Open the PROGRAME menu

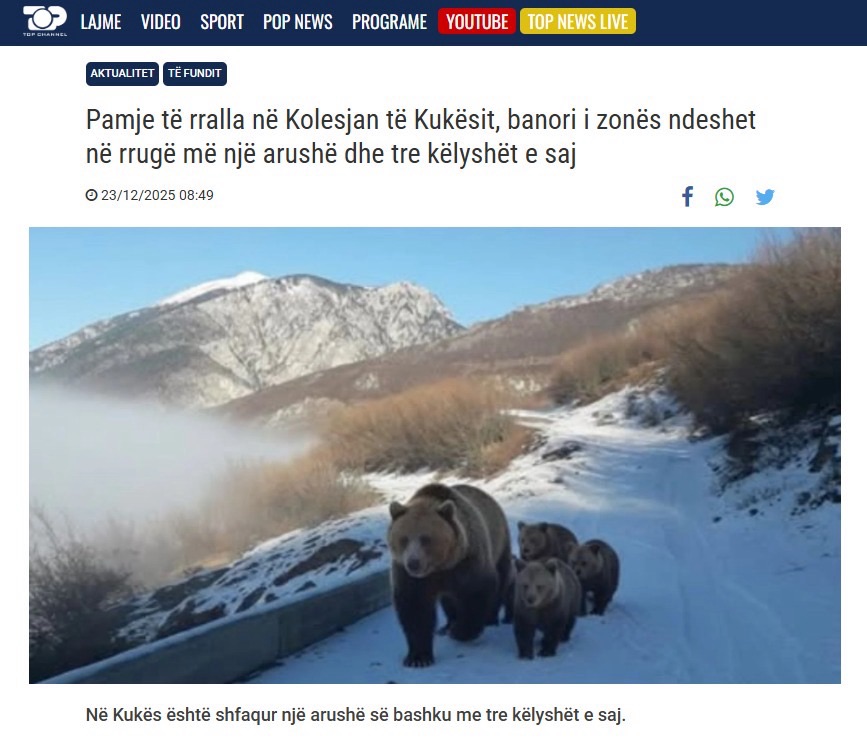[389, 22]
